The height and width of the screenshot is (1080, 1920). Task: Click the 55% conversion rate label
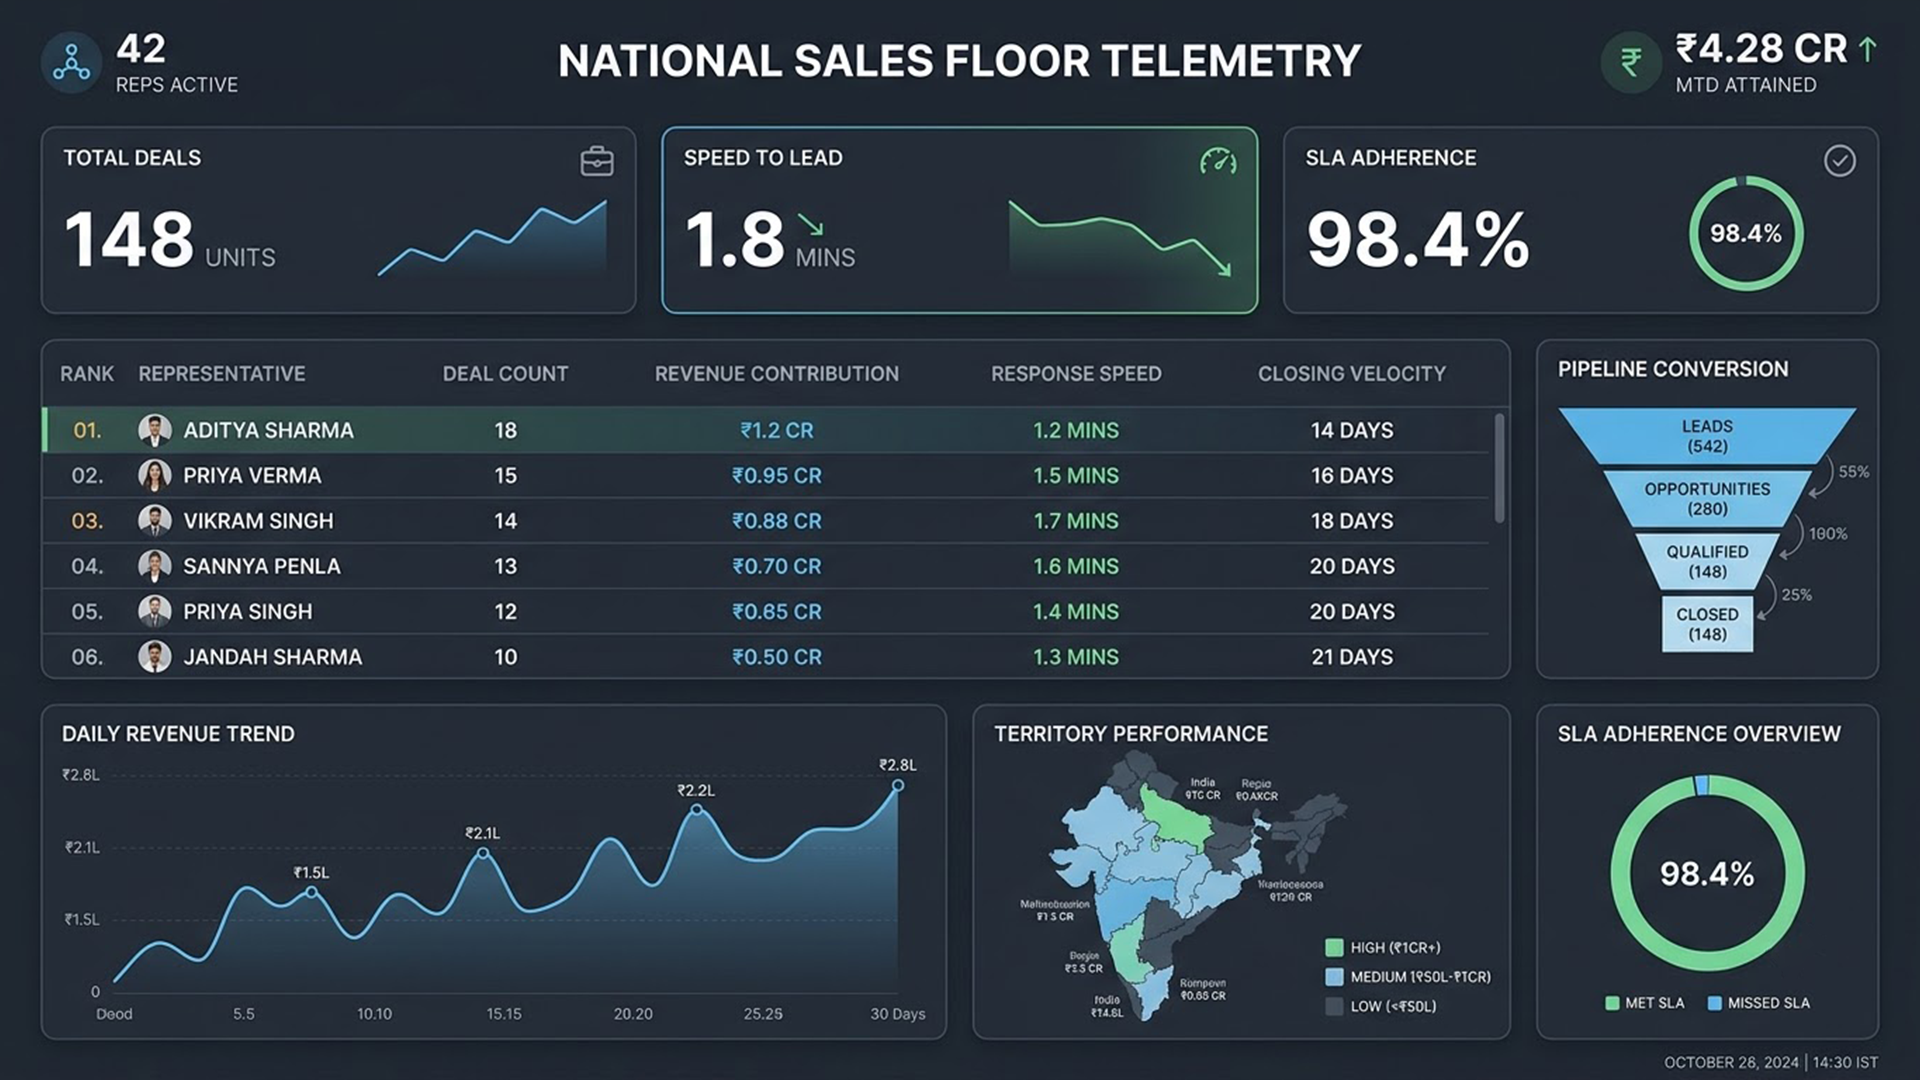click(x=1853, y=472)
